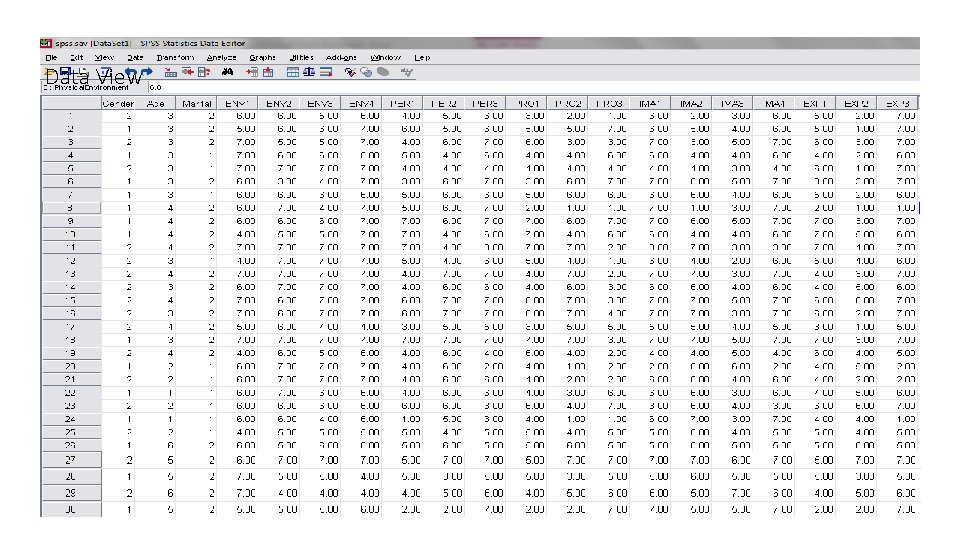This screenshot has height=540, width=960.
Task: Select row header number 2
Action: coord(71,129)
